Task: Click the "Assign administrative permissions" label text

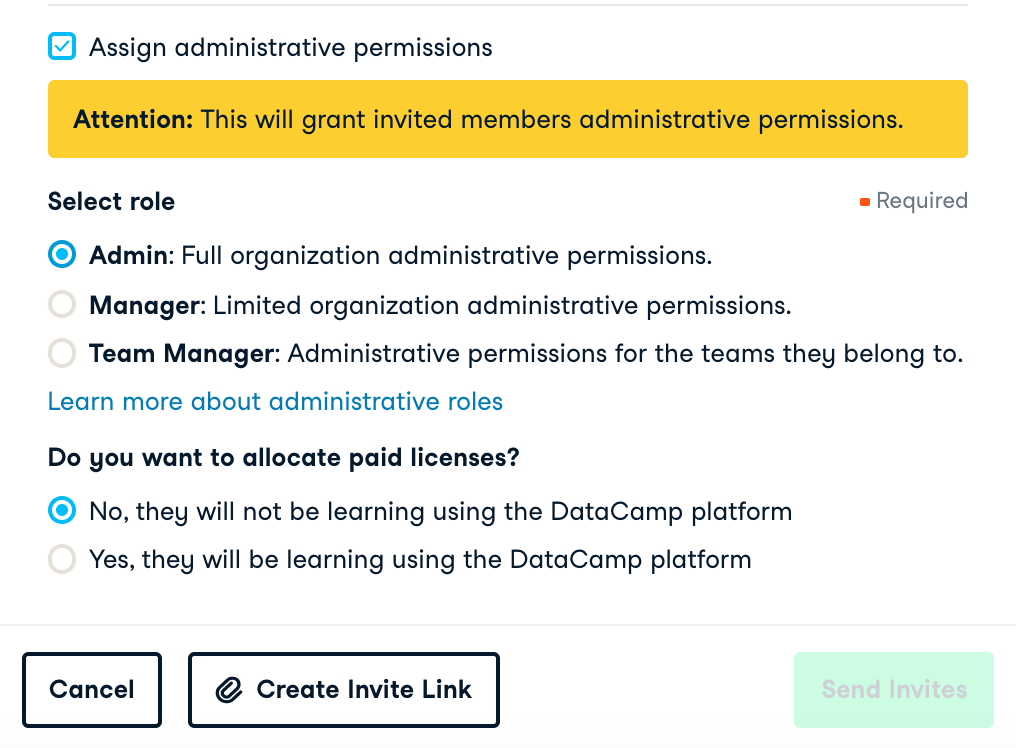Action: click(290, 47)
